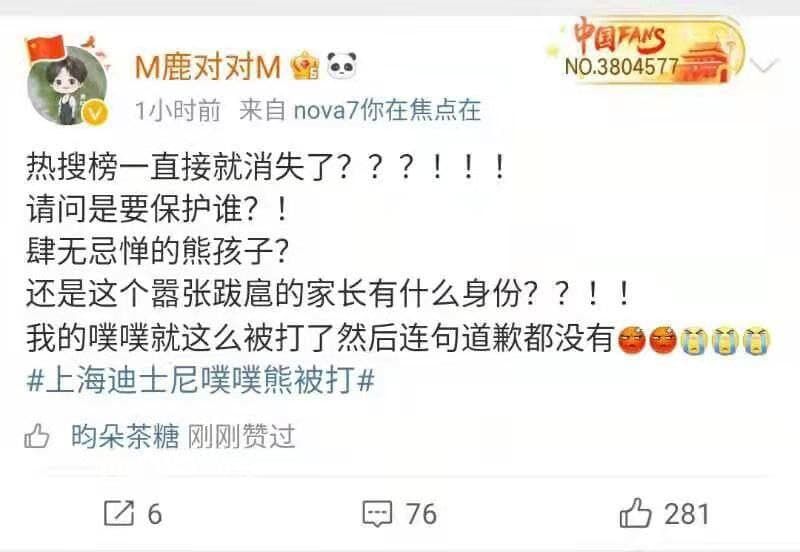Open hashtag #上海迪士尼噗噗熊被打#
Image resolution: width=800 pixels, height=552 pixels.
[201, 382]
